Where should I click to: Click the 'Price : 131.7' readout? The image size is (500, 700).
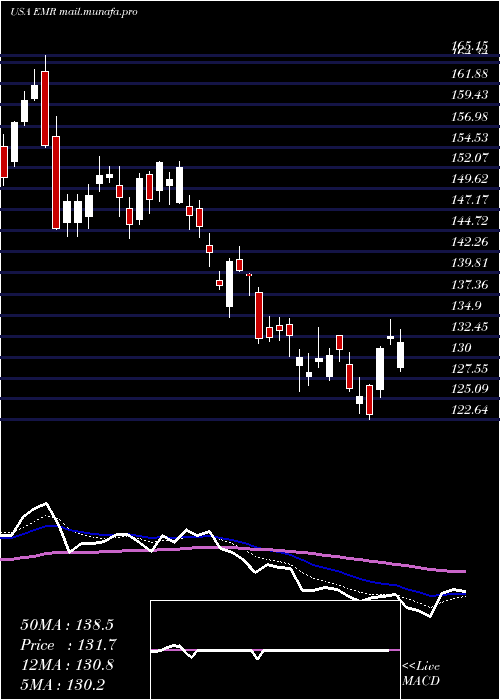pos(68,645)
